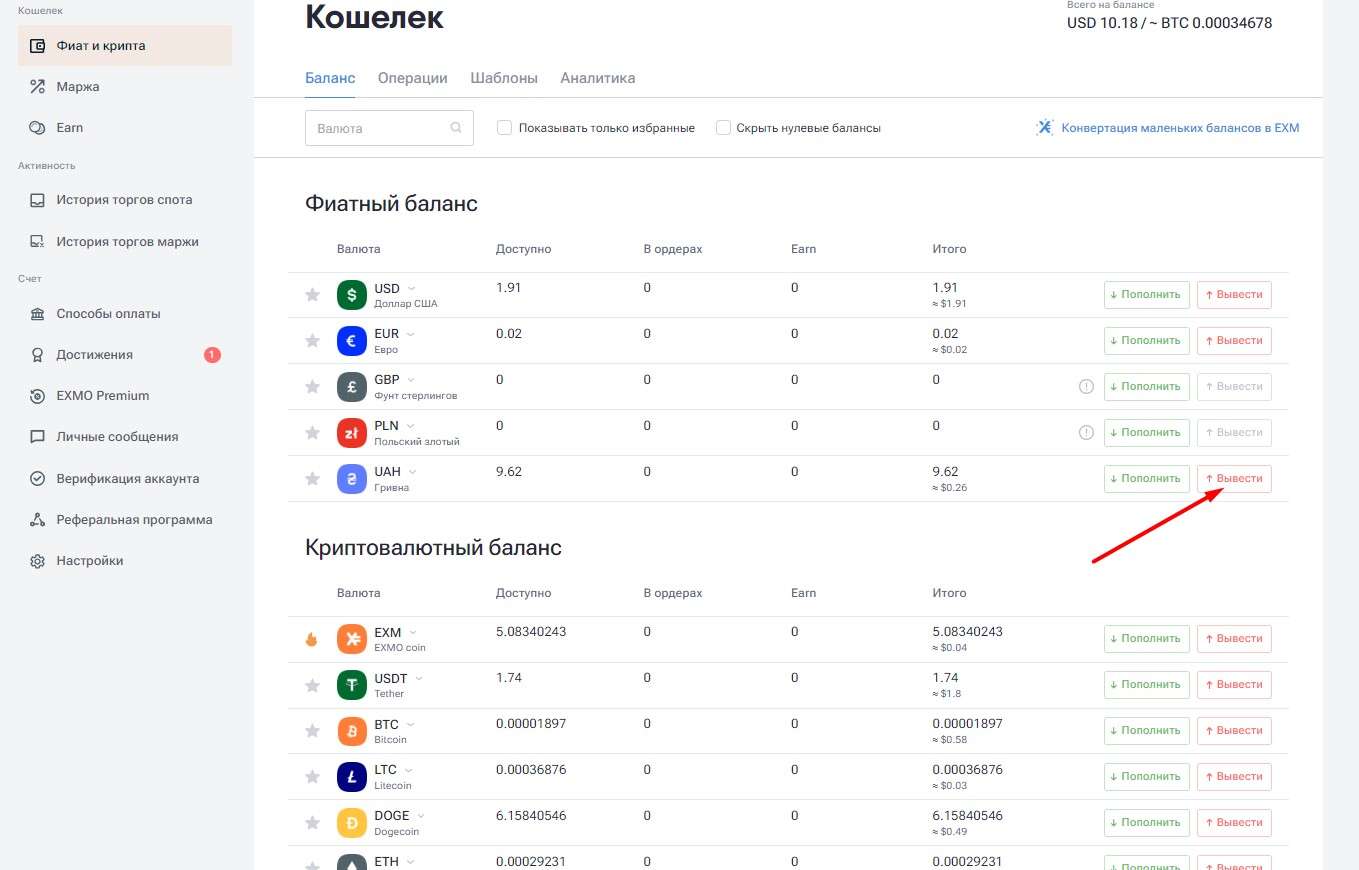Screen dimensions: 1359x870
Task: Click the BTC Bitcoin icon
Action: tap(352, 731)
